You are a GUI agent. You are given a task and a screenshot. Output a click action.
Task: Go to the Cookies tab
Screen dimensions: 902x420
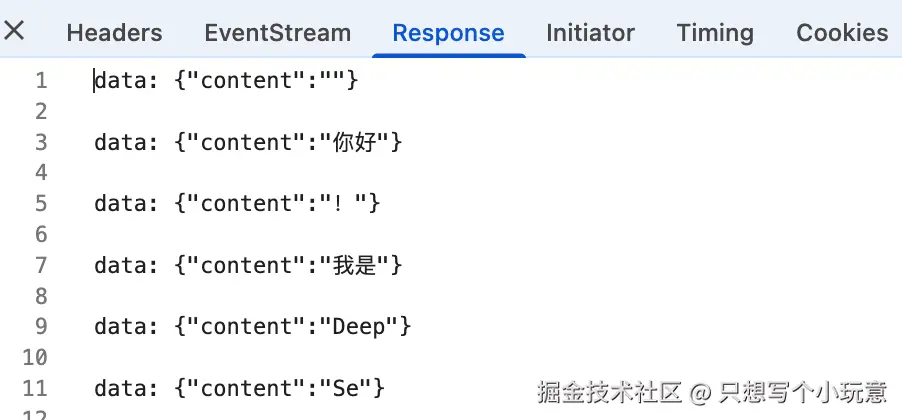[842, 33]
